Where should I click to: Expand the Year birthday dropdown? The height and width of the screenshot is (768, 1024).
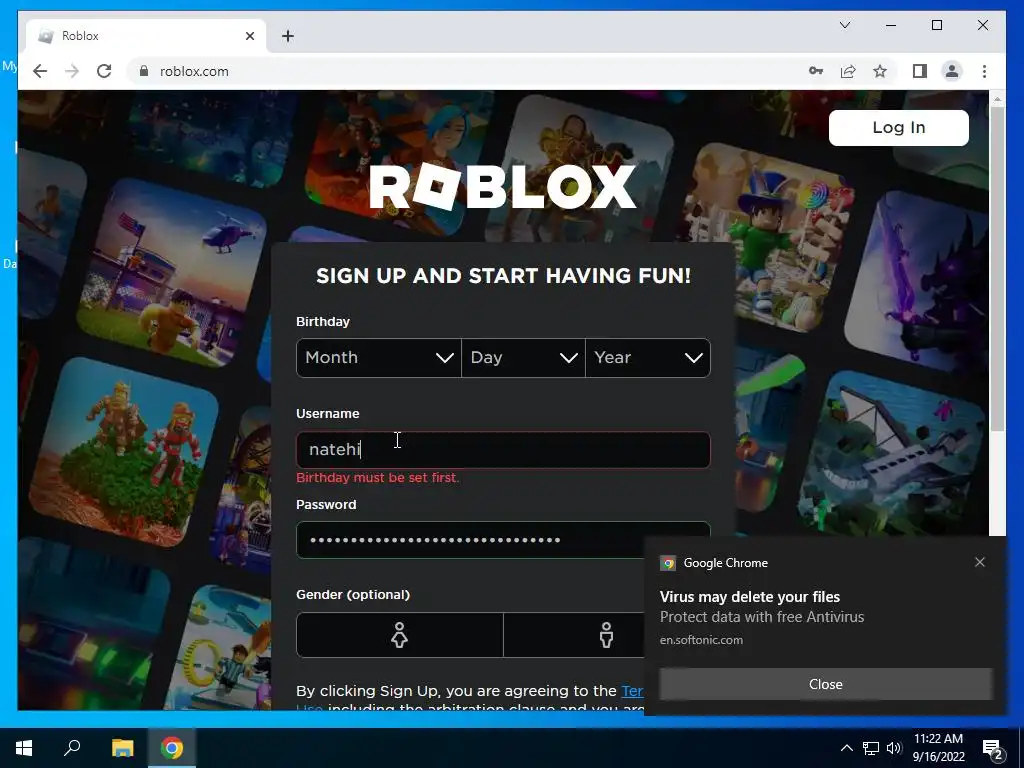click(648, 358)
